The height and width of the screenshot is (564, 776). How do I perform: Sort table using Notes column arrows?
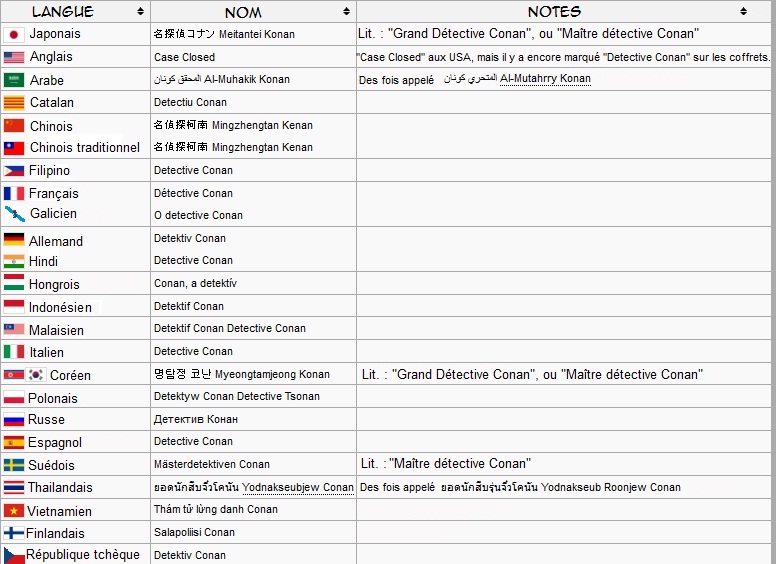(743, 12)
